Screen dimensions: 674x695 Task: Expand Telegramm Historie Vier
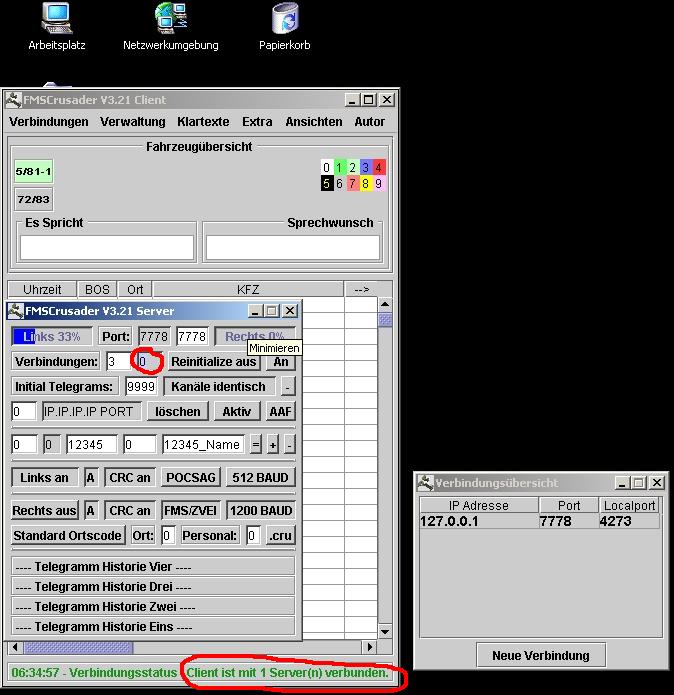click(x=154, y=566)
